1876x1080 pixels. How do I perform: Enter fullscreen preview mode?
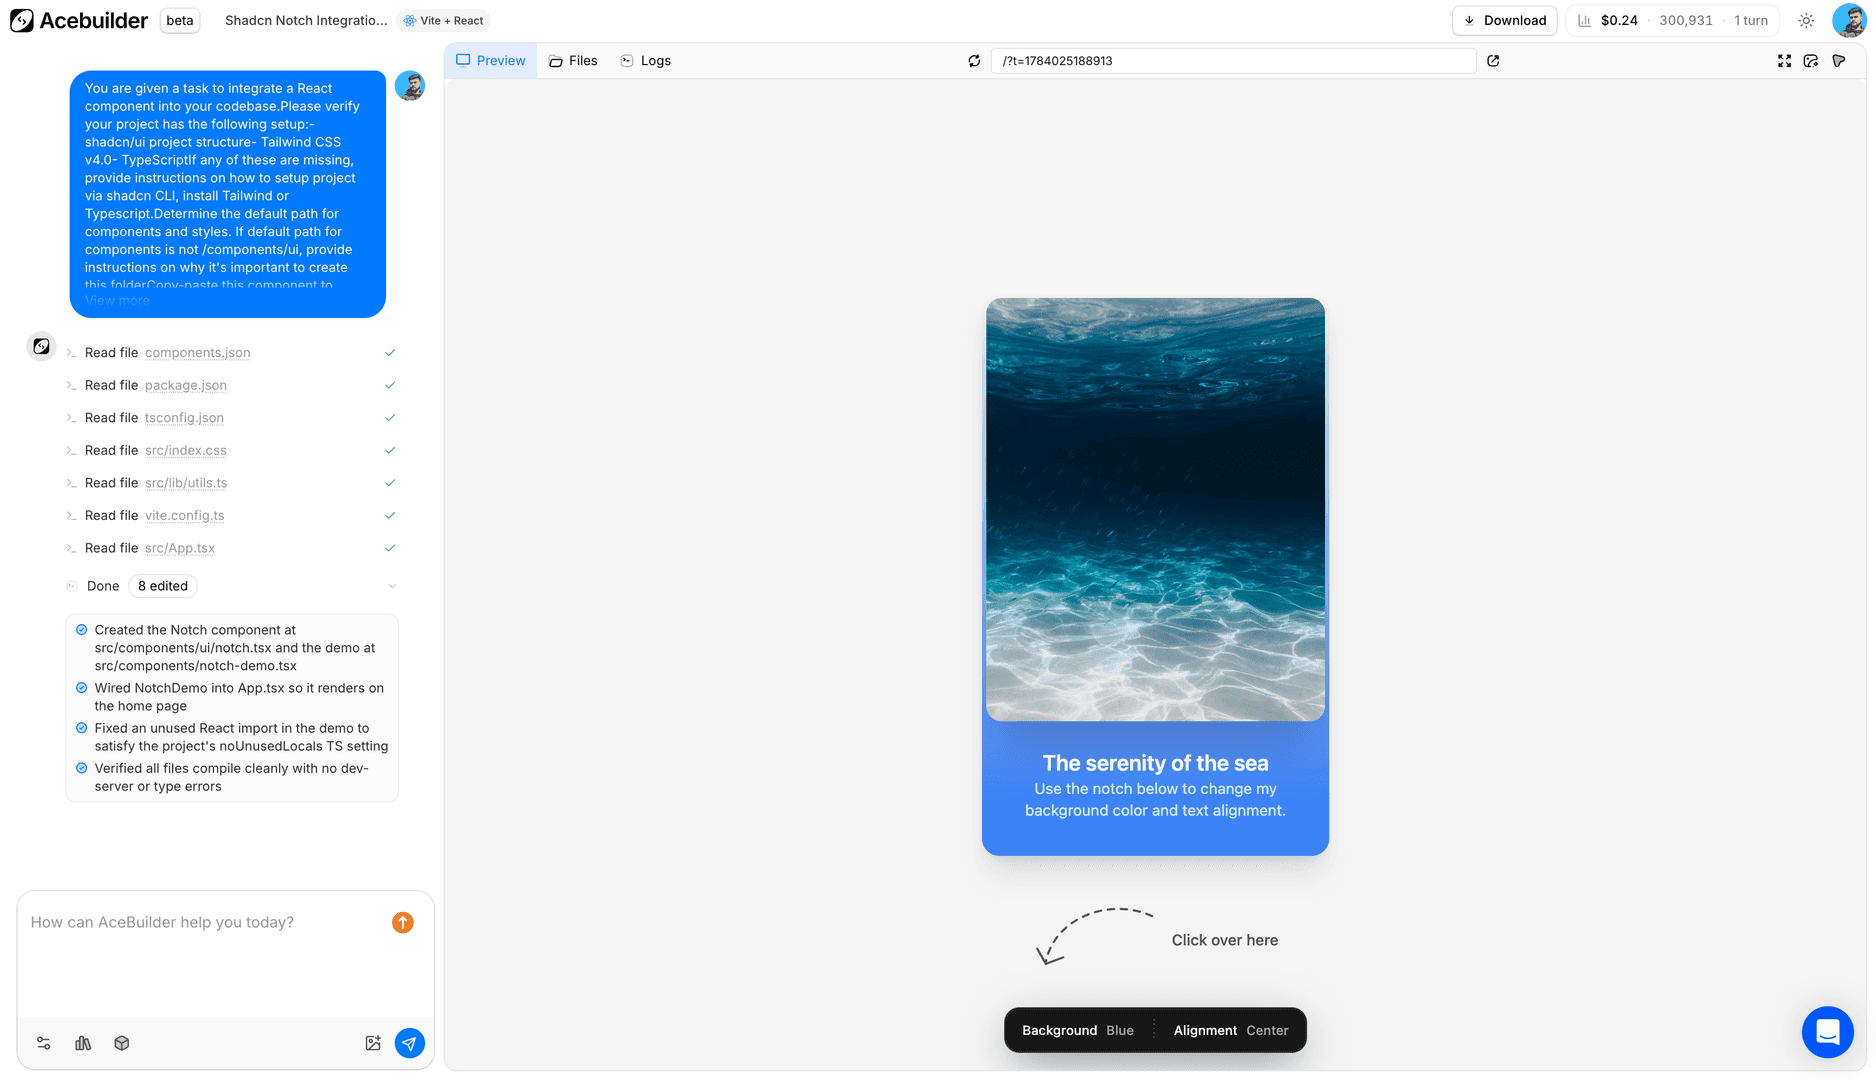click(x=1784, y=61)
